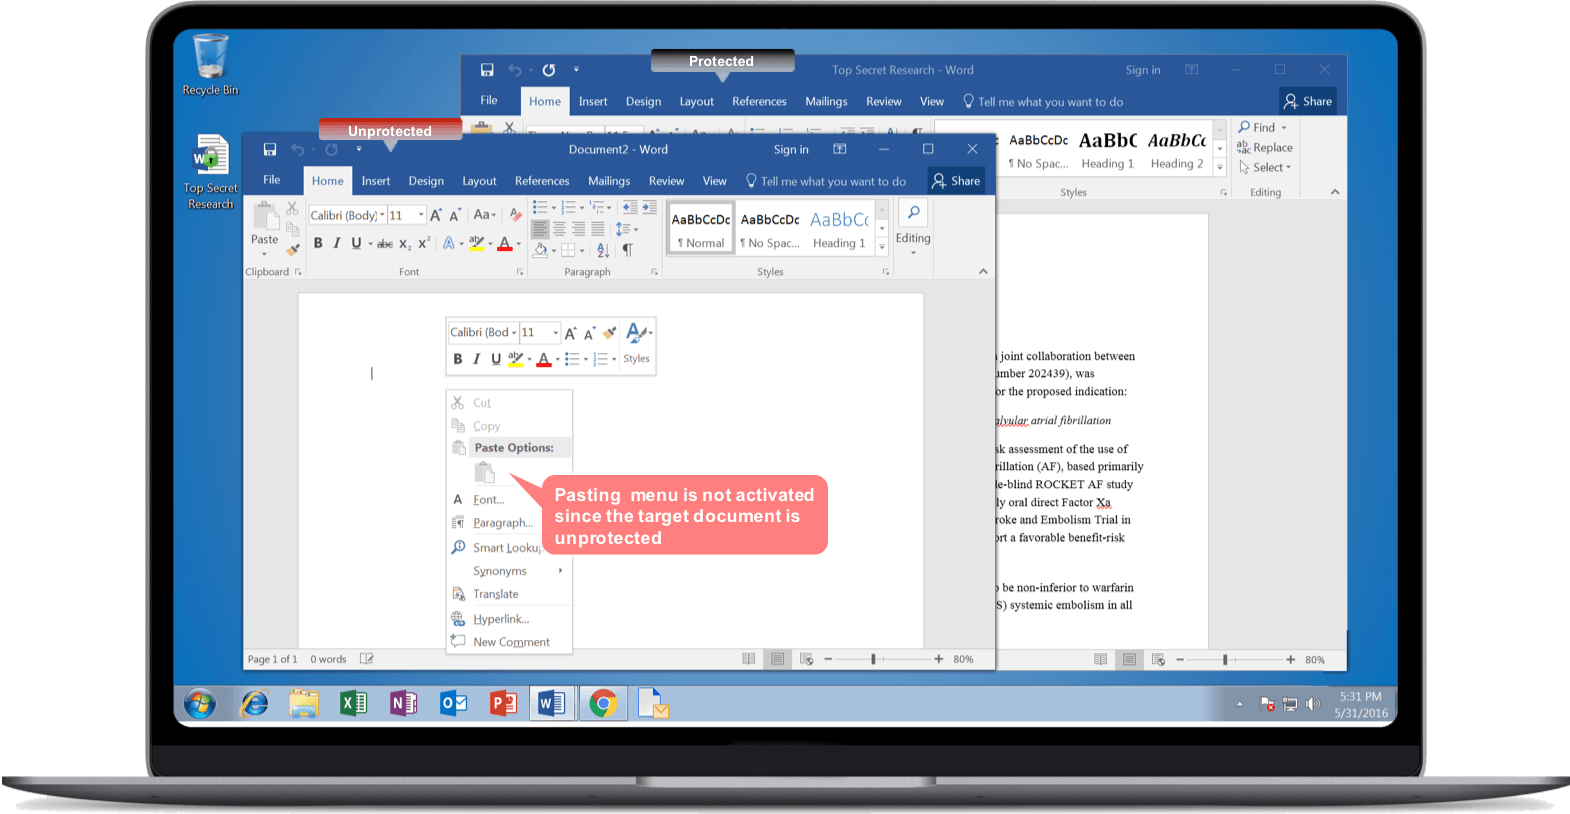Image resolution: width=1570 pixels, height=814 pixels.
Task: Select New Comment in context menu
Action: [509, 642]
